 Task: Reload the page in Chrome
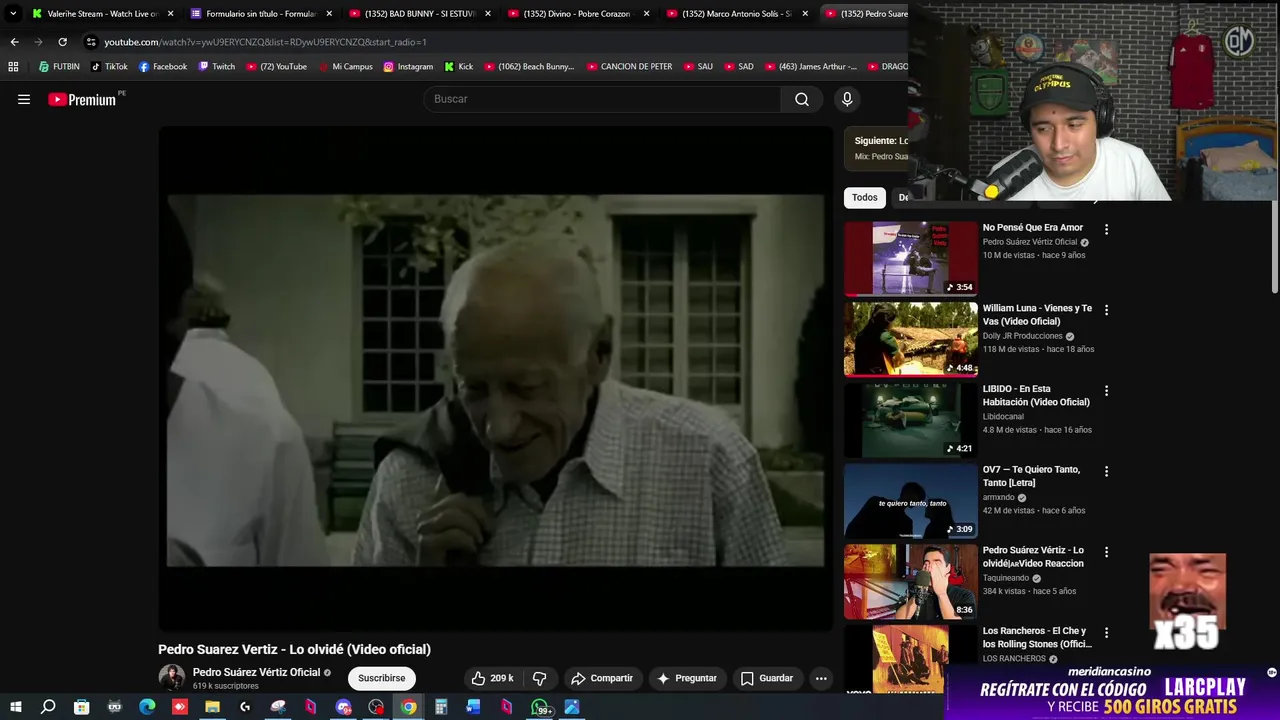click(62, 42)
